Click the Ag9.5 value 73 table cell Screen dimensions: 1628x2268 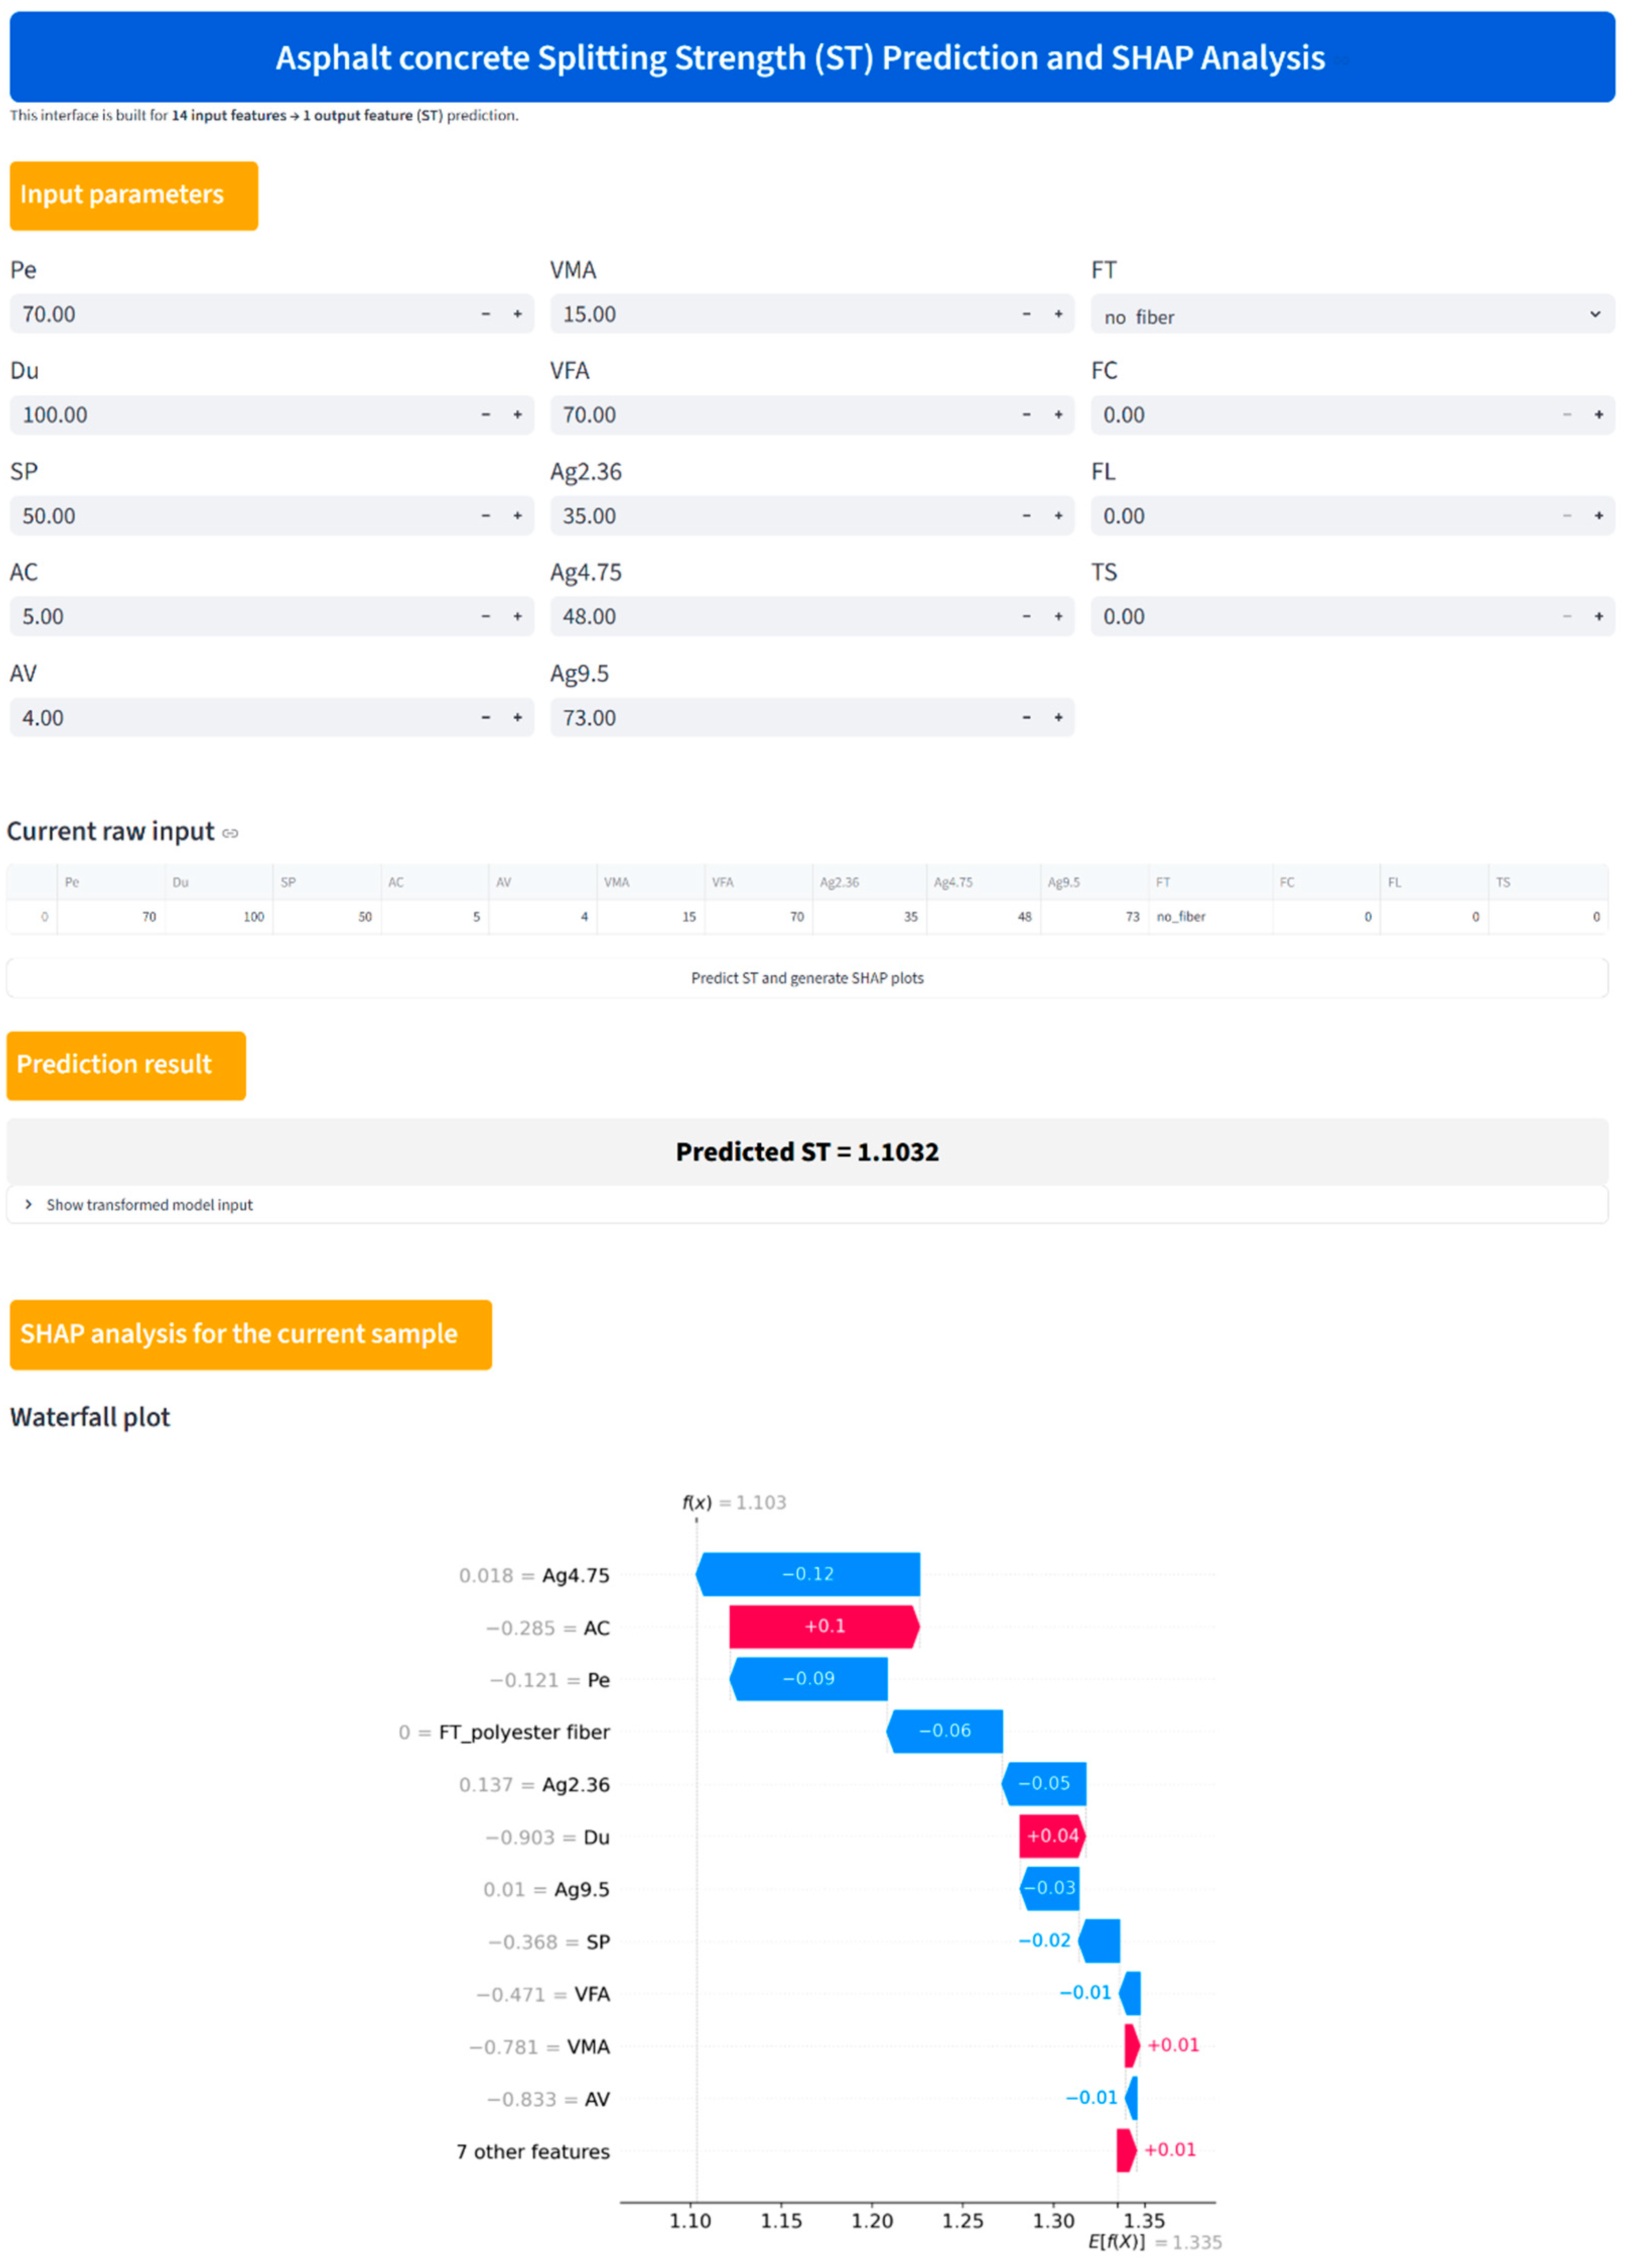[x=1094, y=917]
